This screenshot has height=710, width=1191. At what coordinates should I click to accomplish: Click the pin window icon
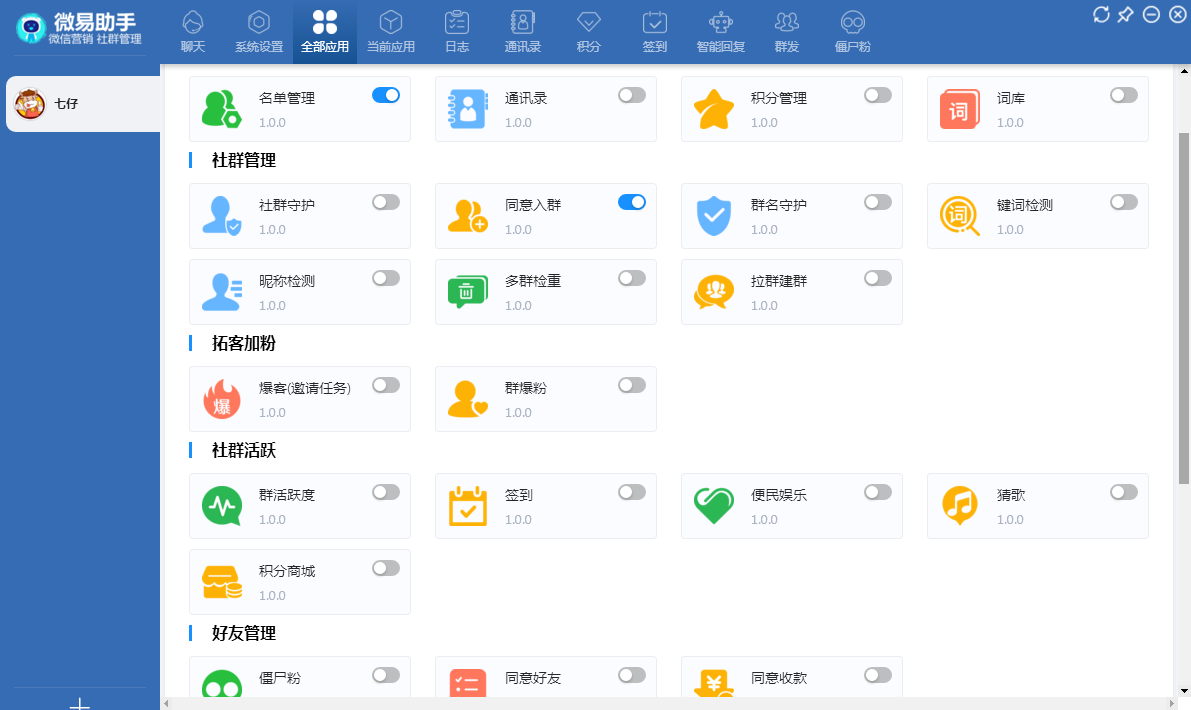[1126, 14]
